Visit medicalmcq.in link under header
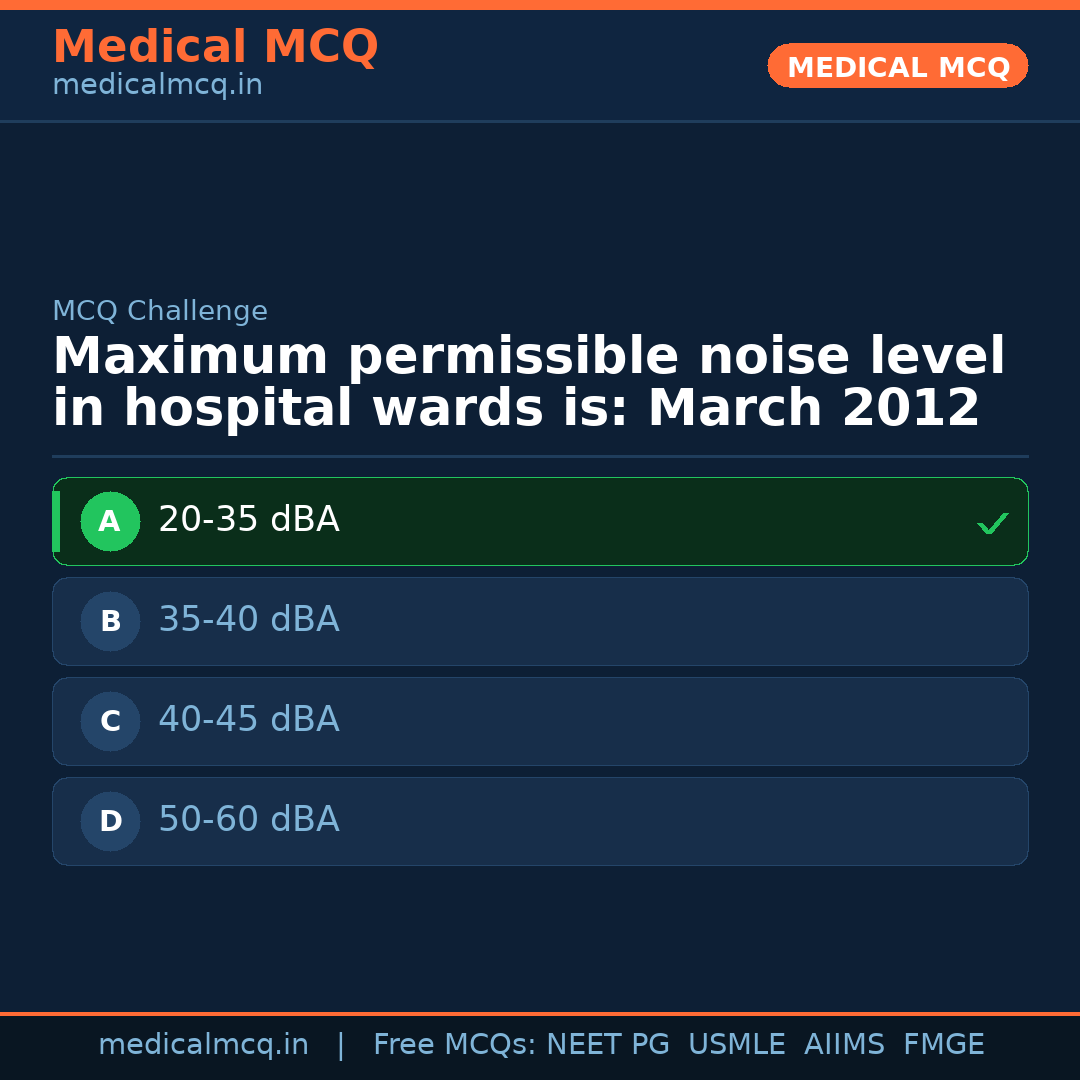 [157, 86]
